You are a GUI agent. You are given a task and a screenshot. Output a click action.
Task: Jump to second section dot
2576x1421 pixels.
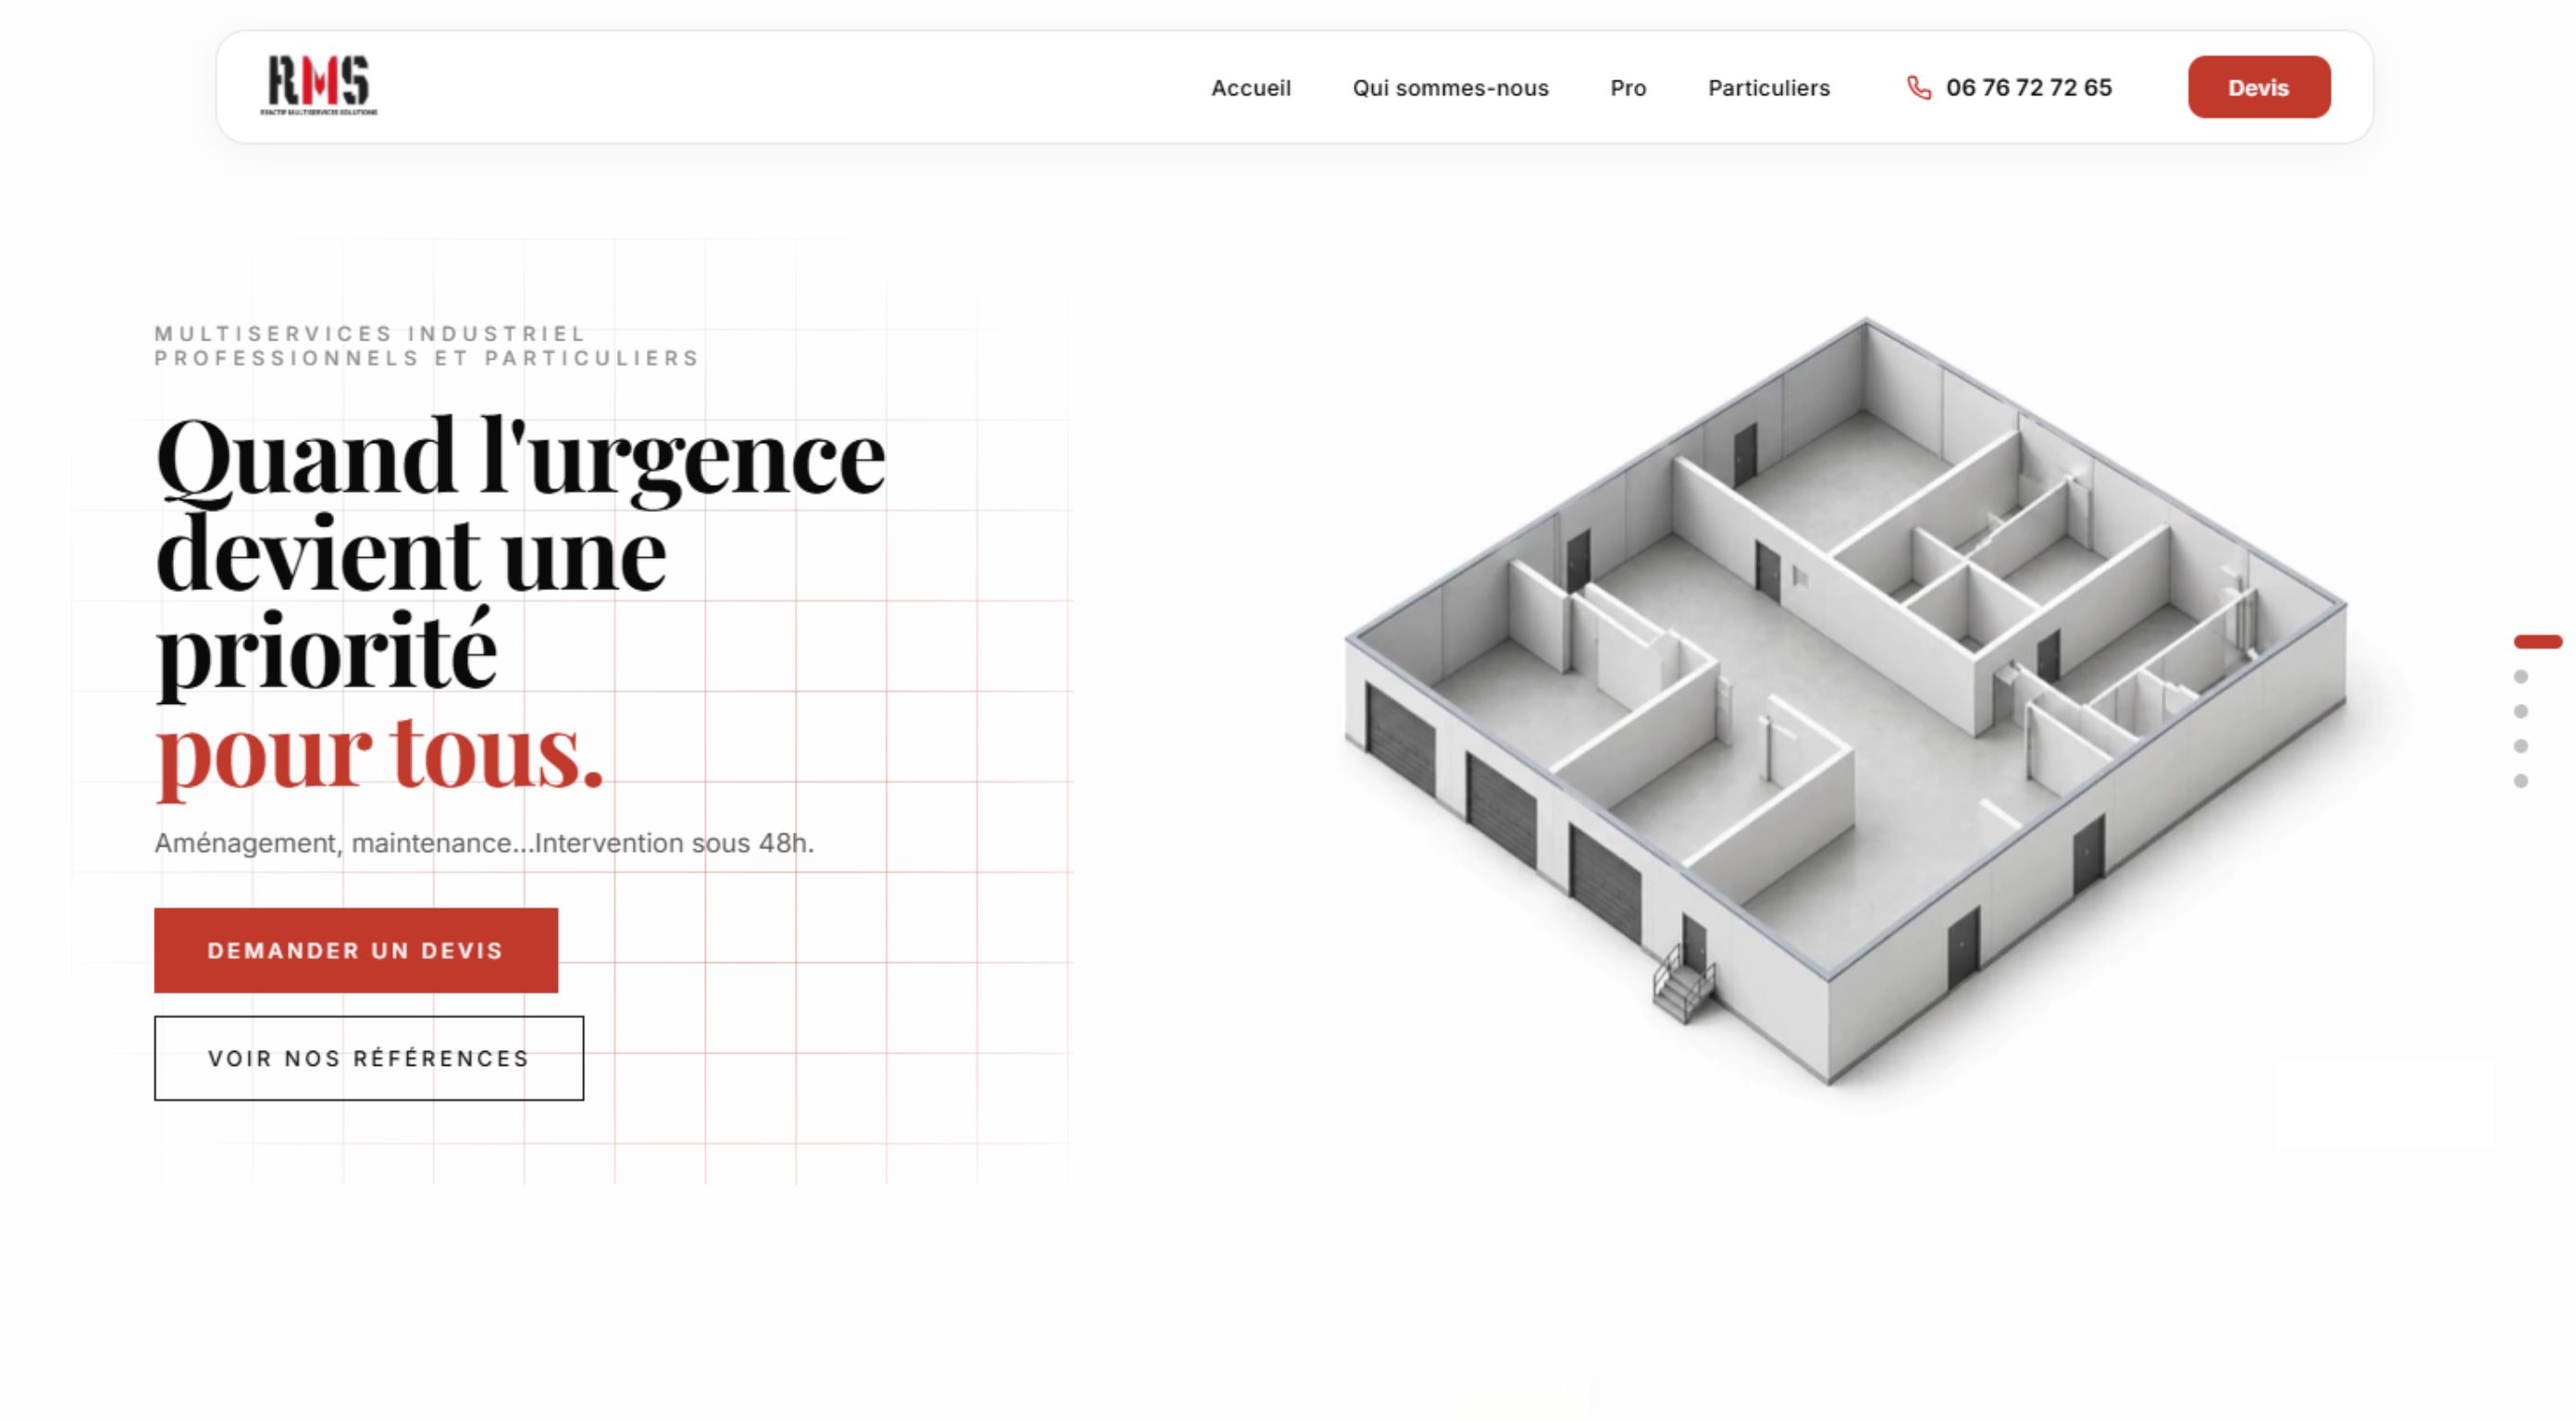2521,677
